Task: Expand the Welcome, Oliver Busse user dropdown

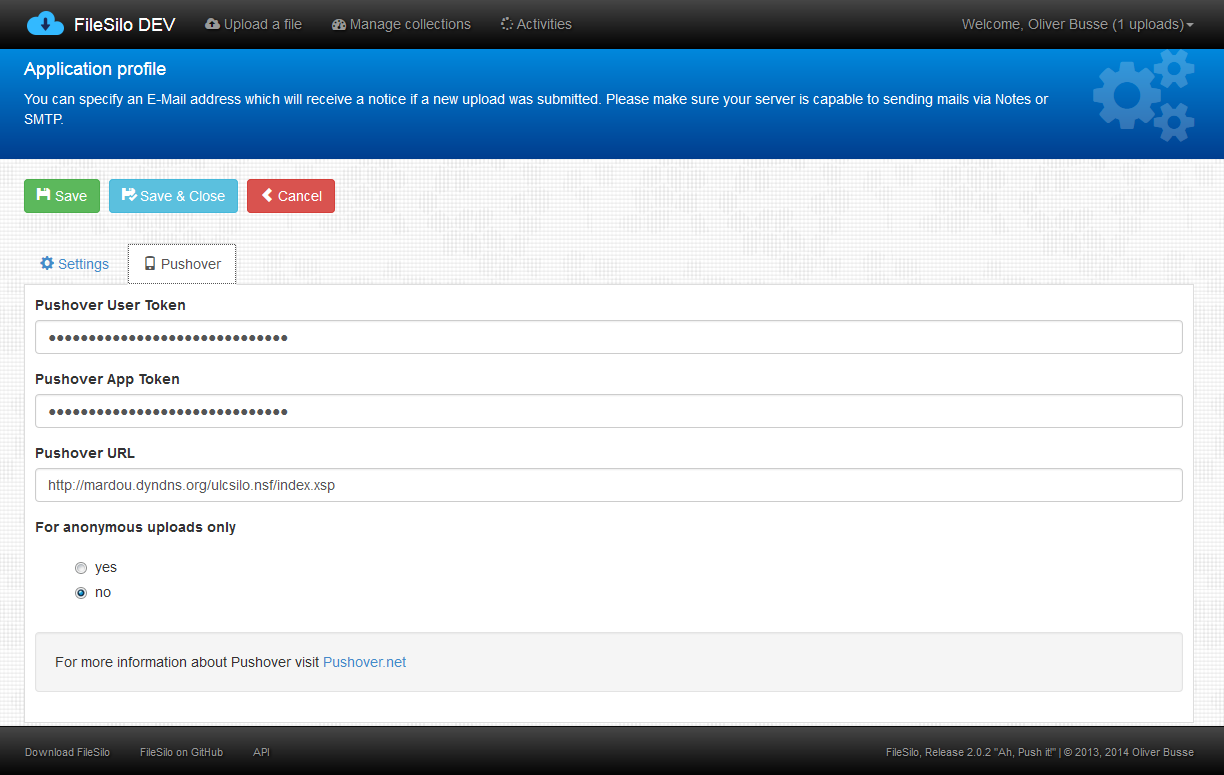Action: coord(1077,24)
